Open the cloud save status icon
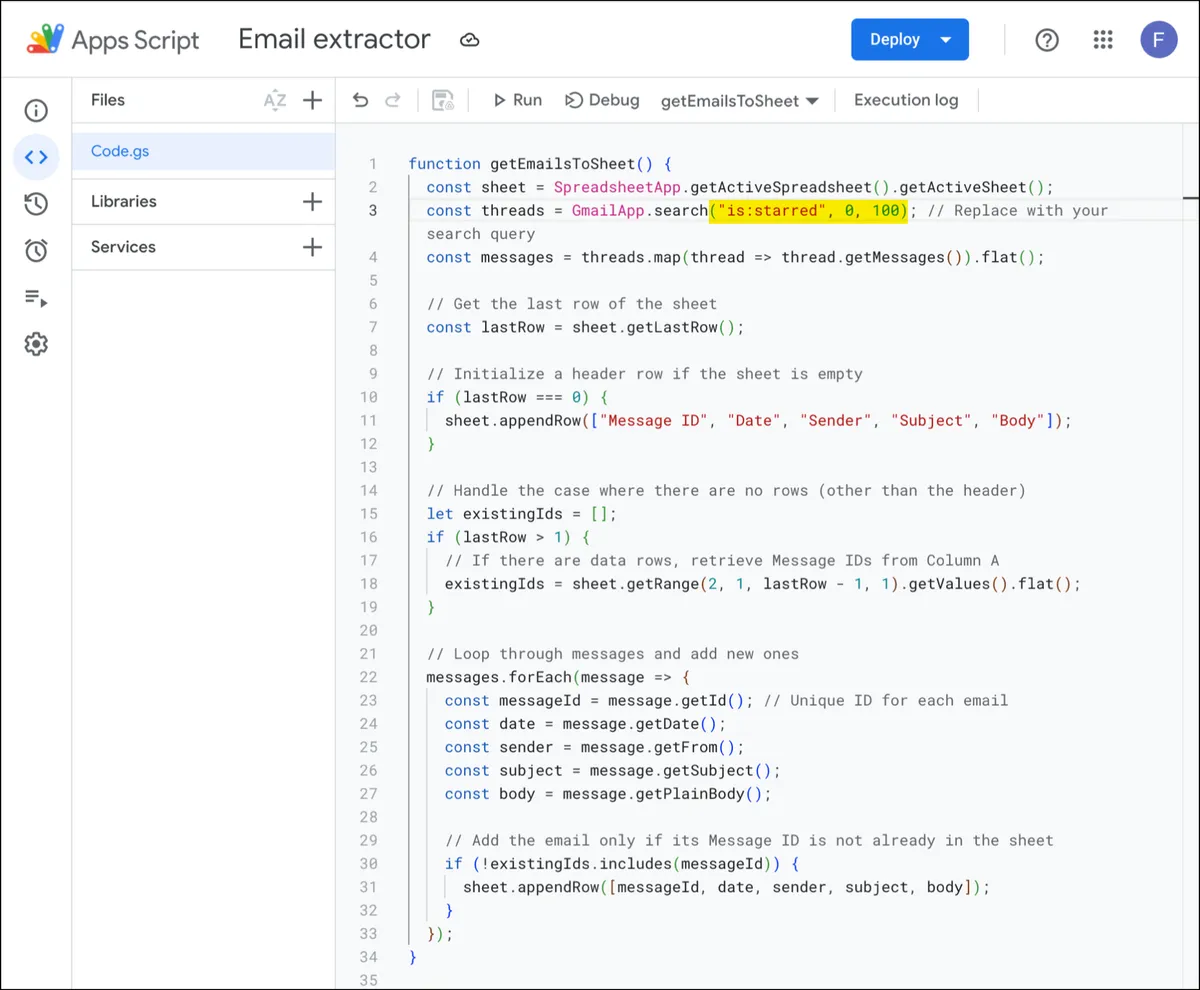 tap(469, 40)
